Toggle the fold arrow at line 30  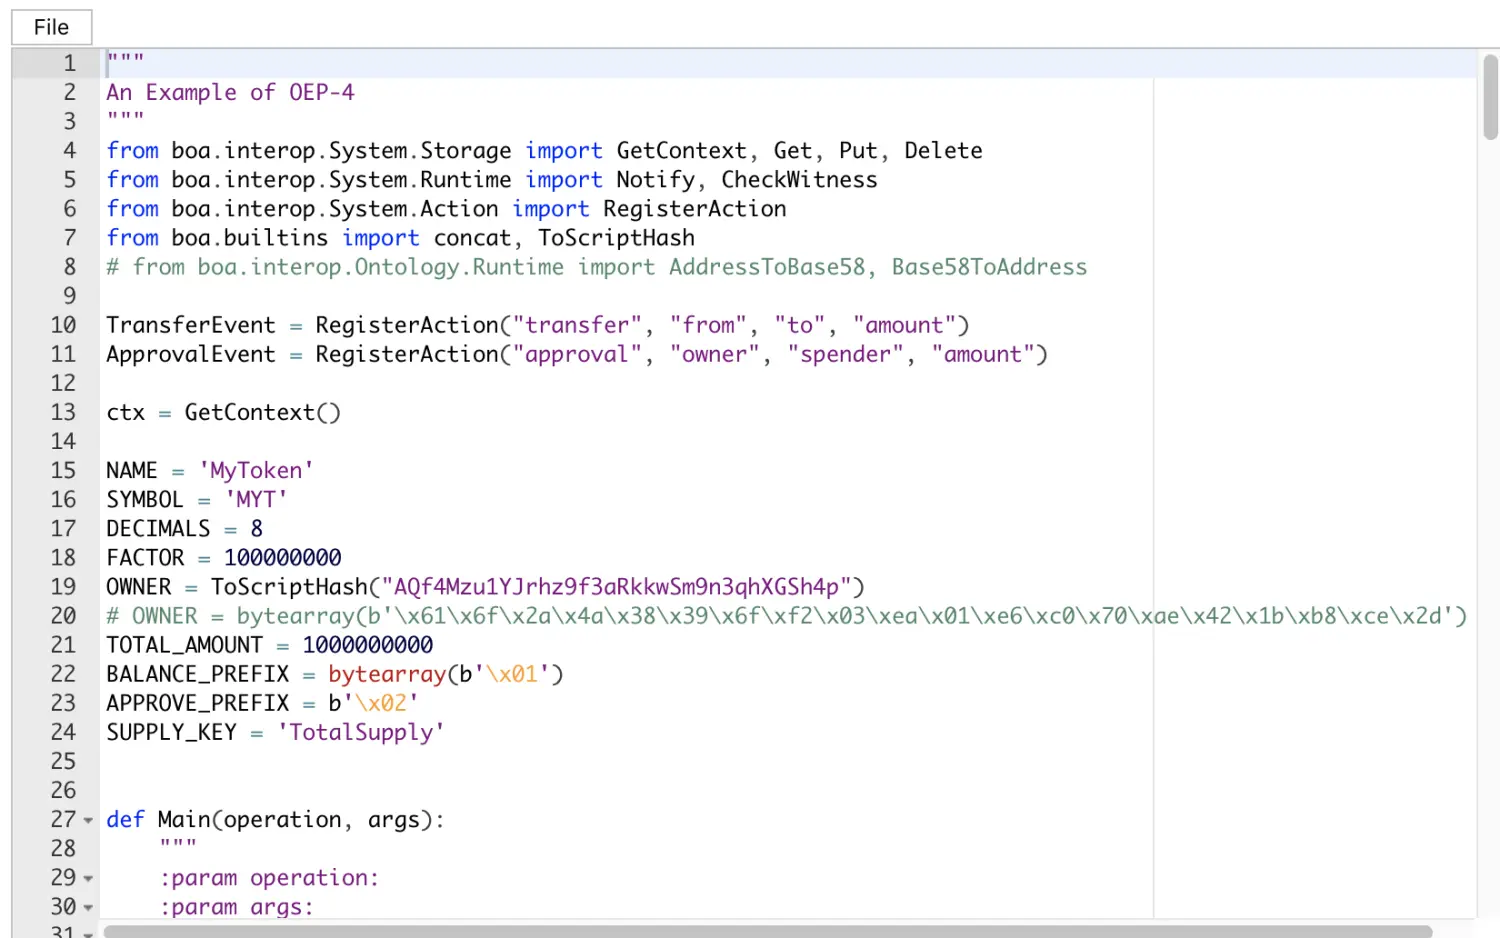[x=88, y=908]
